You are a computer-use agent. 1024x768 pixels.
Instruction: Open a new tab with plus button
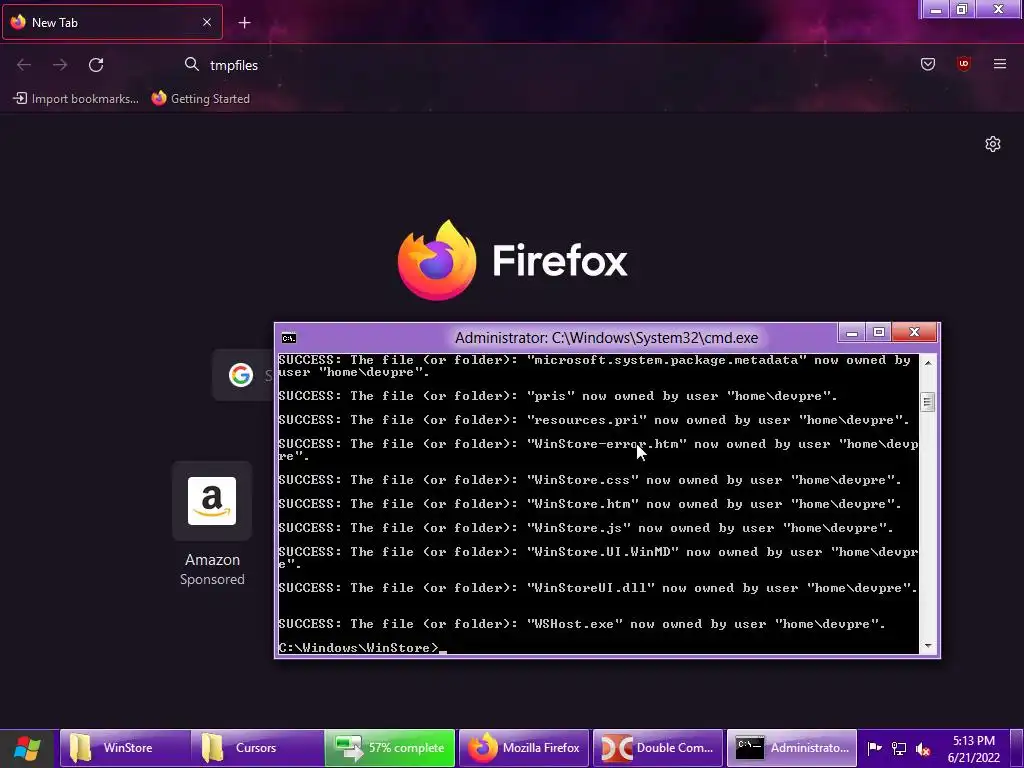[244, 23]
